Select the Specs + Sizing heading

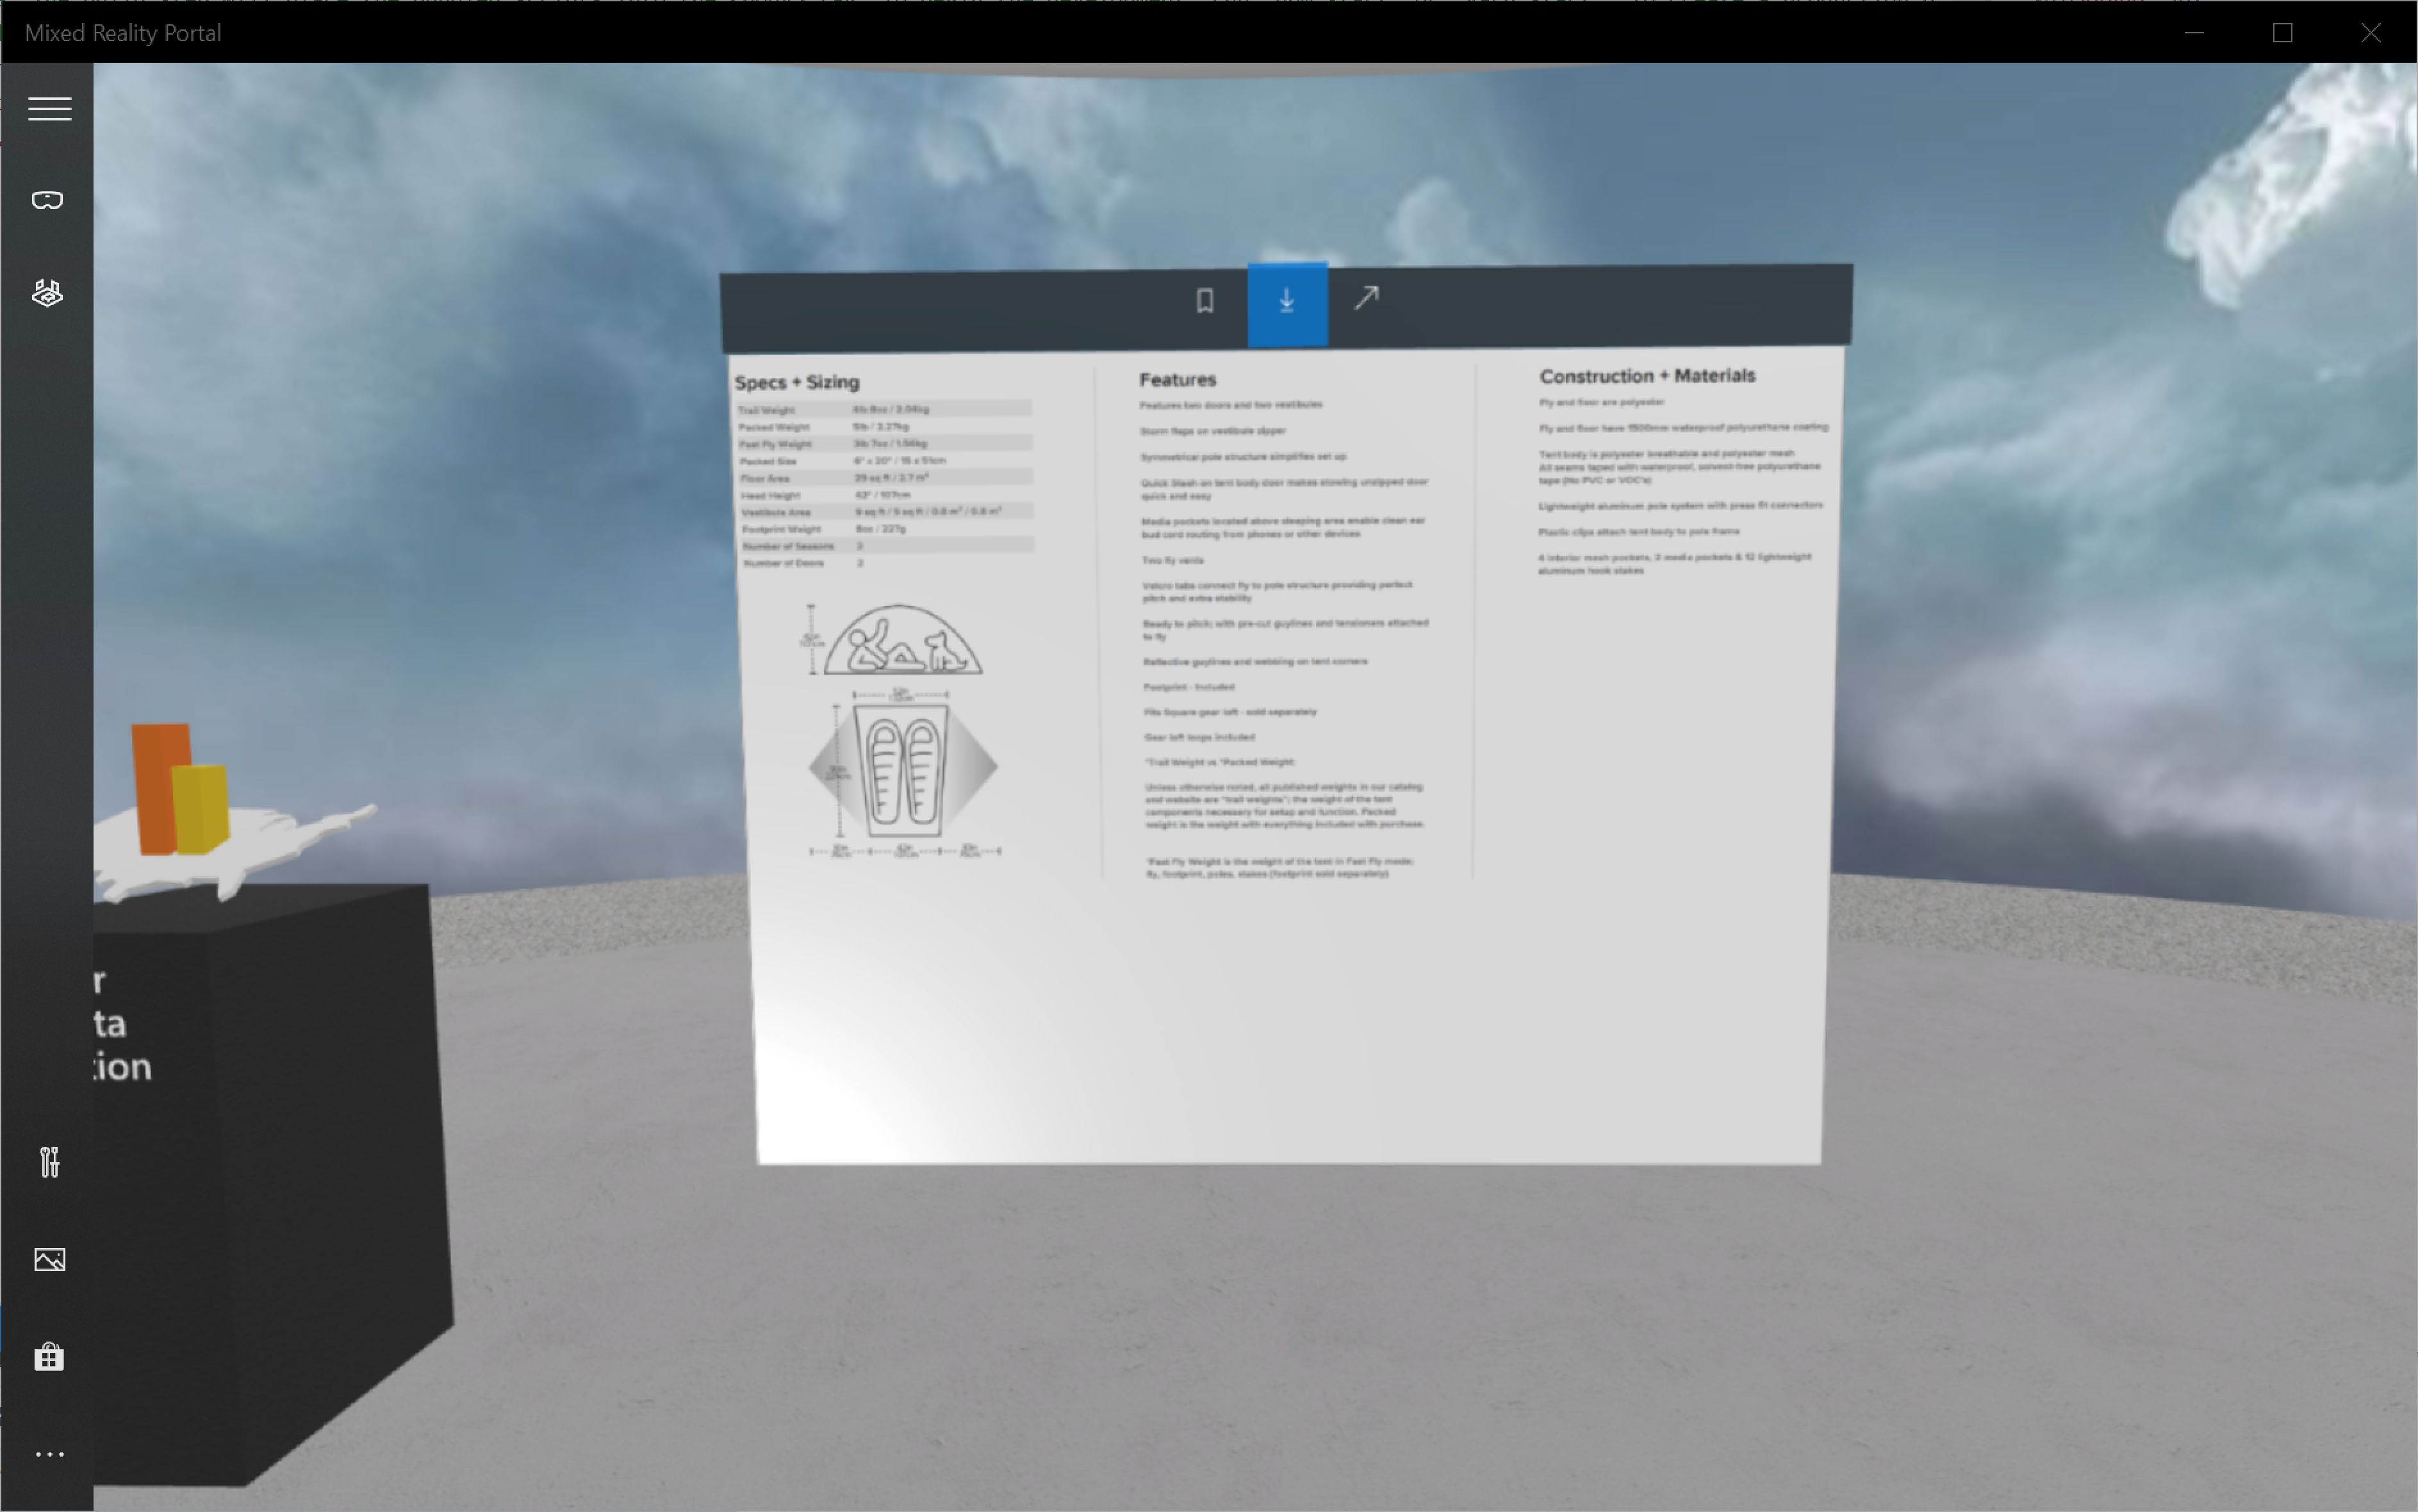[797, 382]
